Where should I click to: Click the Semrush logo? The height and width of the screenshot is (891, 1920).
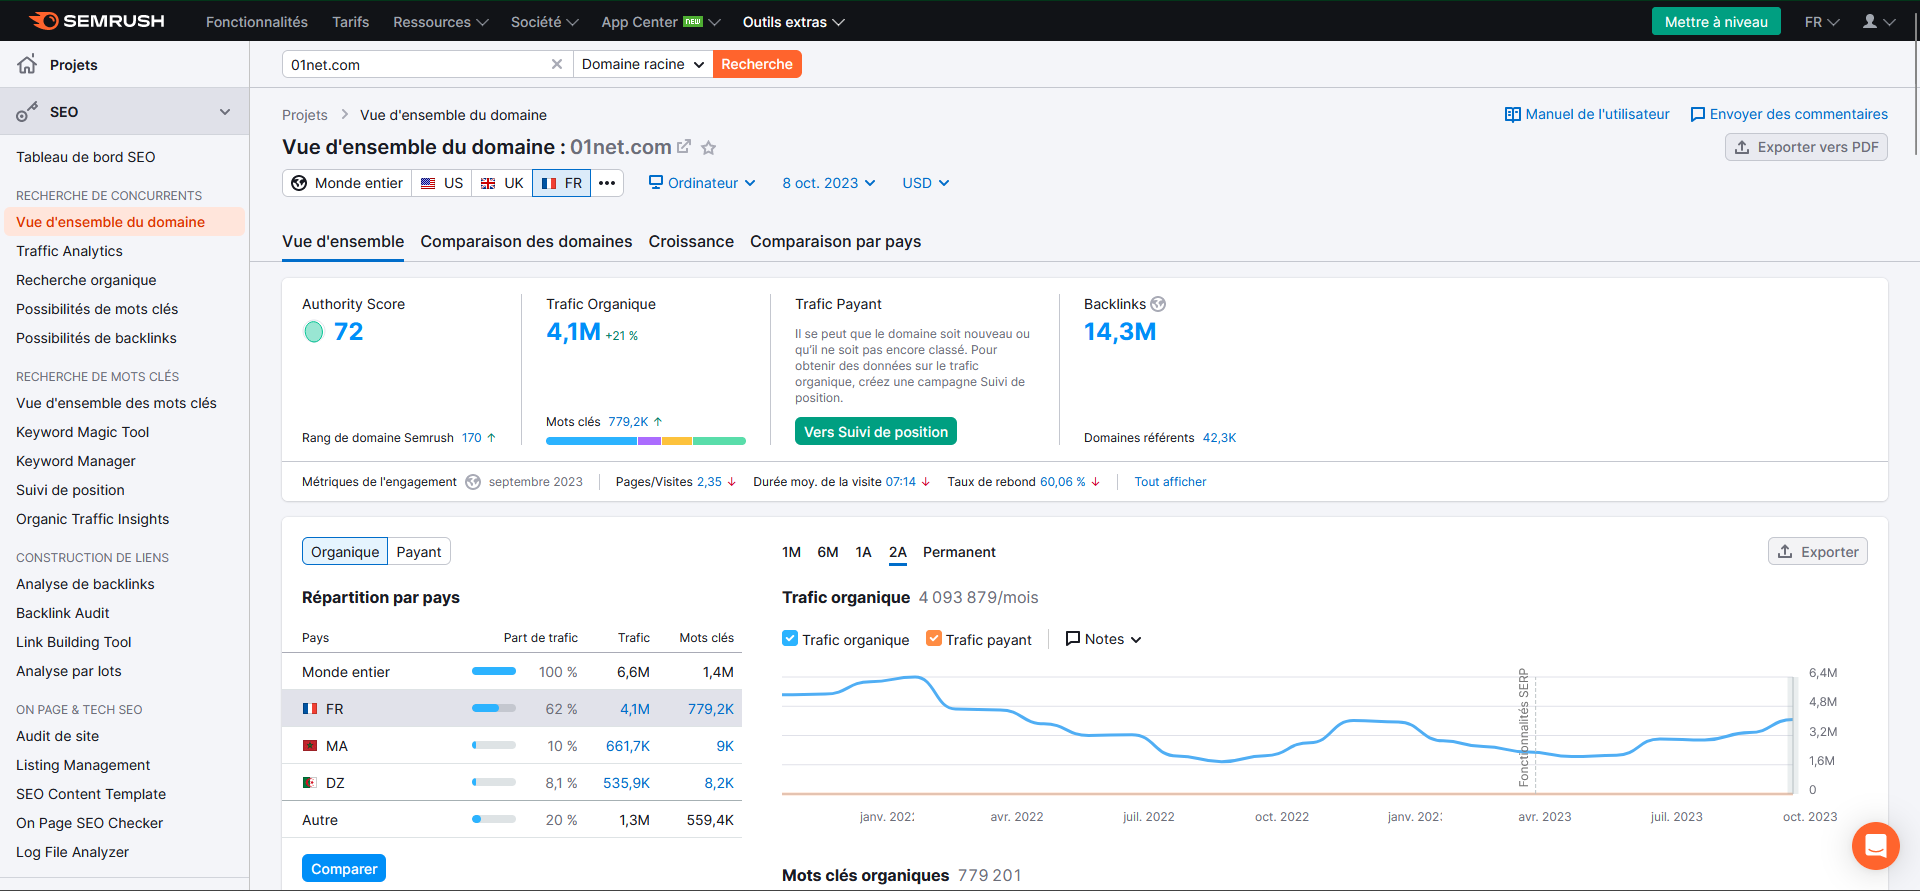pyautogui.click(x=97, y=21)
